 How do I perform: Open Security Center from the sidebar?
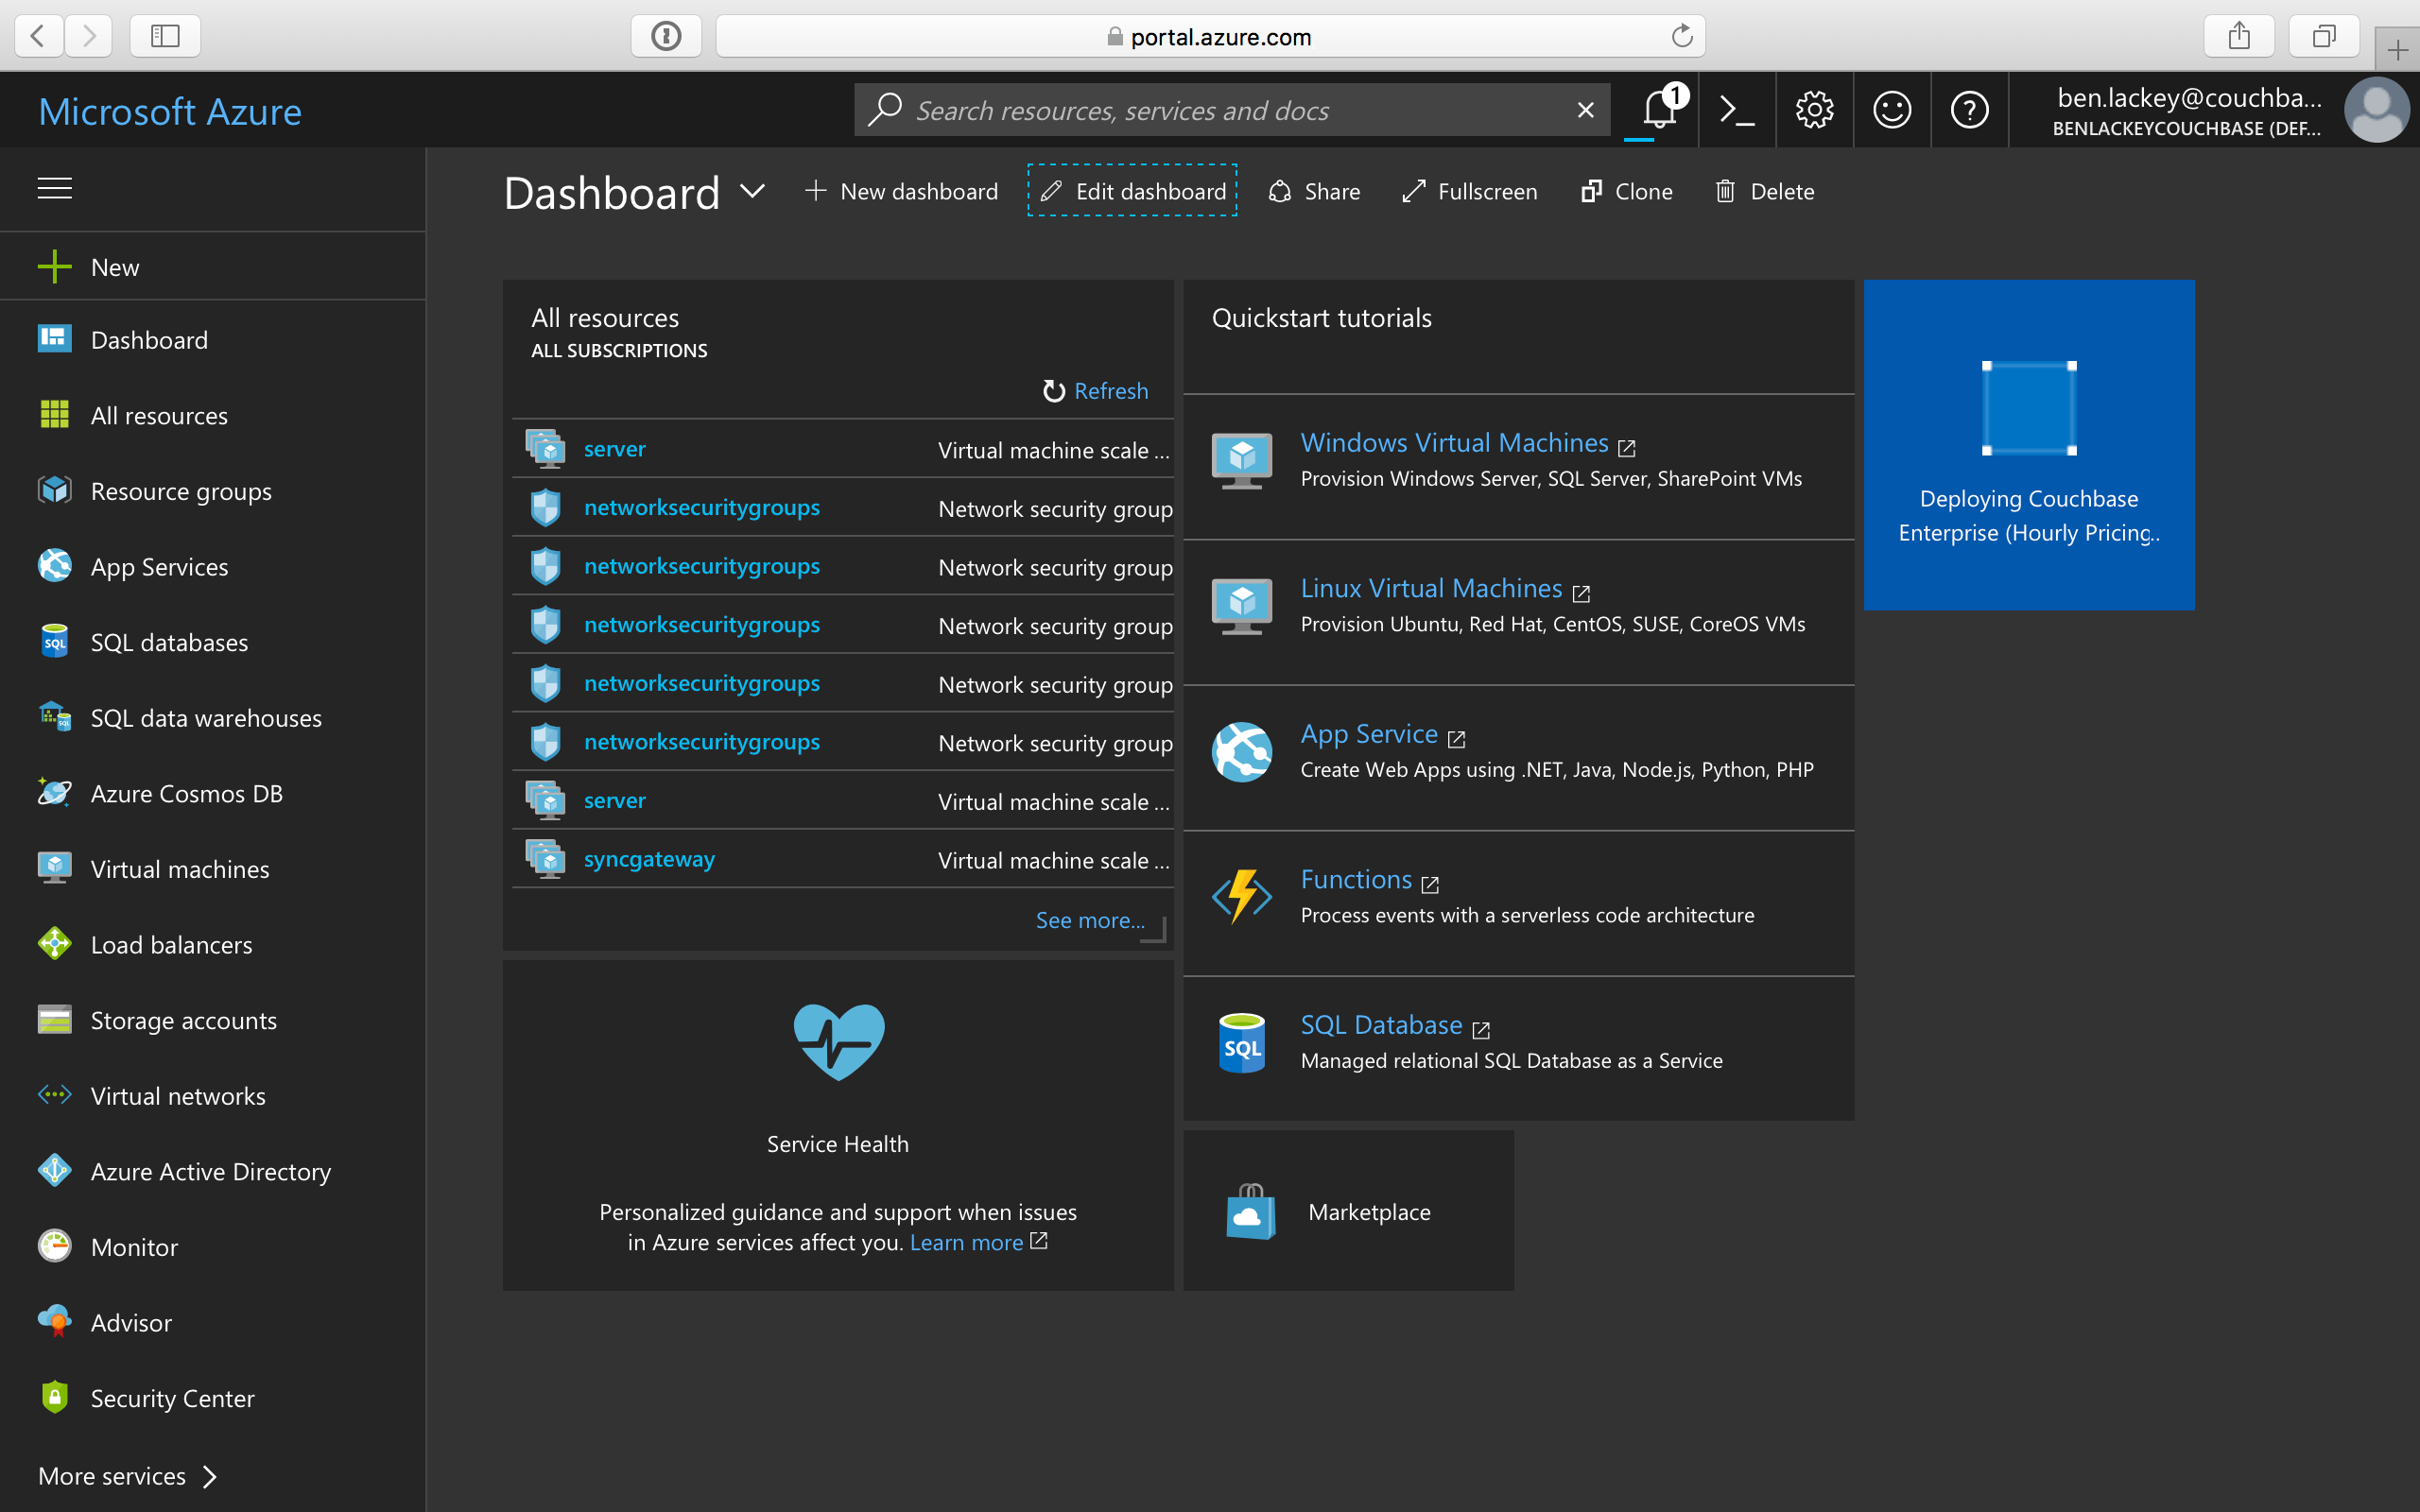click(x=172, y=1398)
